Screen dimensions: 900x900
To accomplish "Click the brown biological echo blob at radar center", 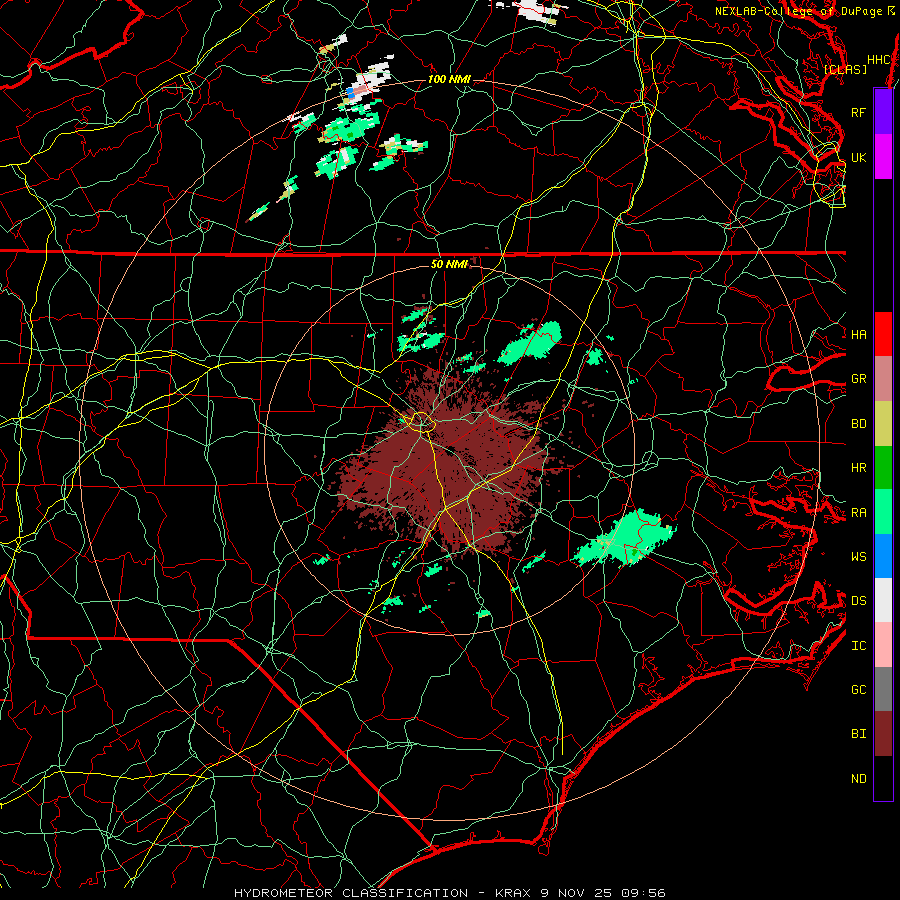I will 448,465.
